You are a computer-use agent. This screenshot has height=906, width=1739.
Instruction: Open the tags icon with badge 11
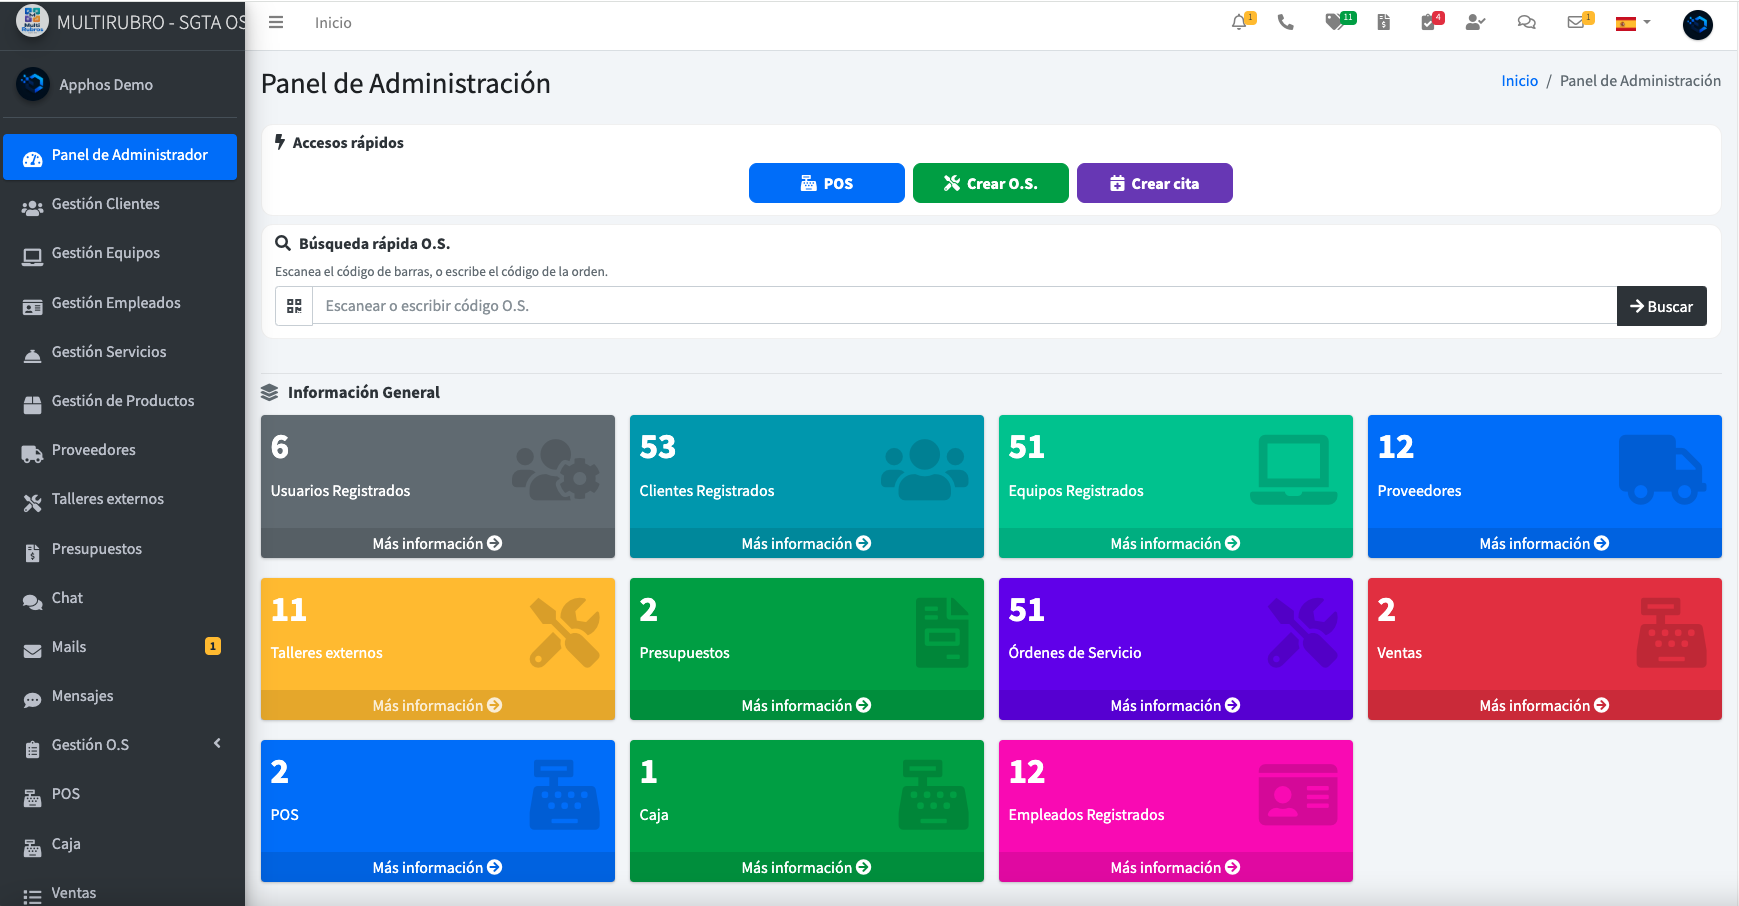(x=1334, y=22)
